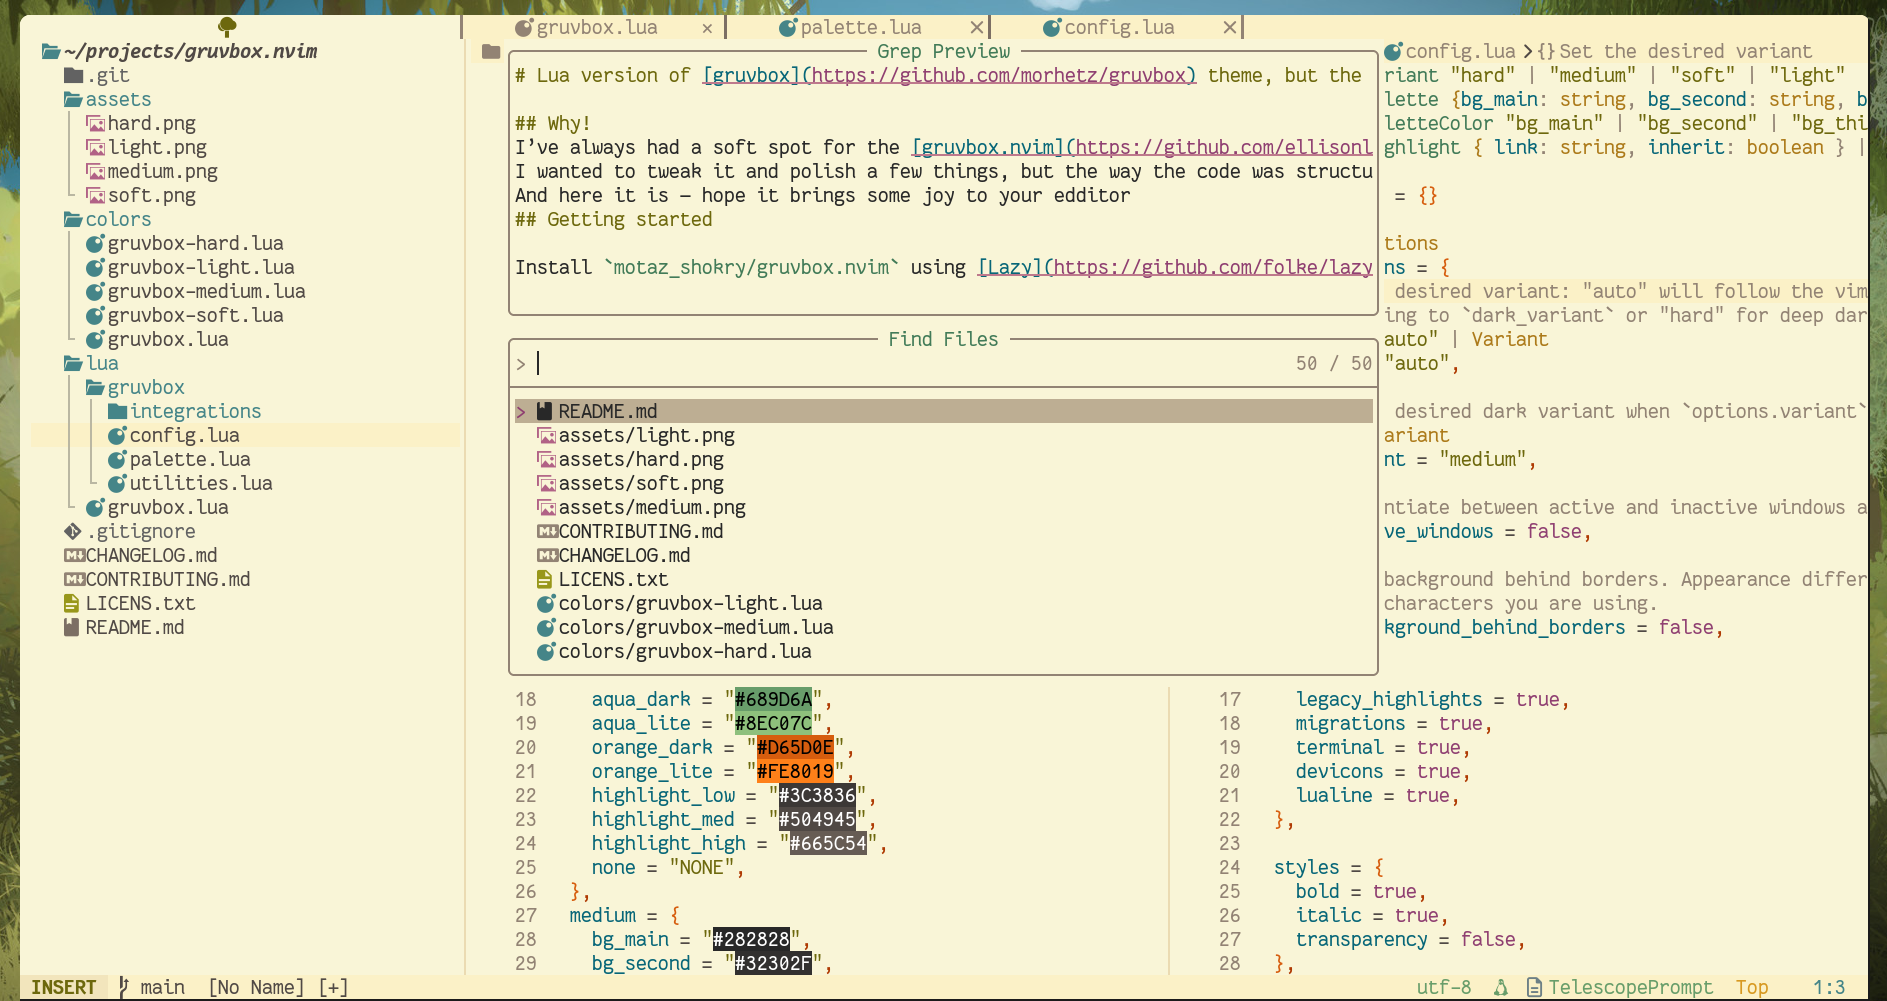Click the Lua icon beside palette.lua in tree
This screenshot has width=1887, height=1001.
click(117, 460)
